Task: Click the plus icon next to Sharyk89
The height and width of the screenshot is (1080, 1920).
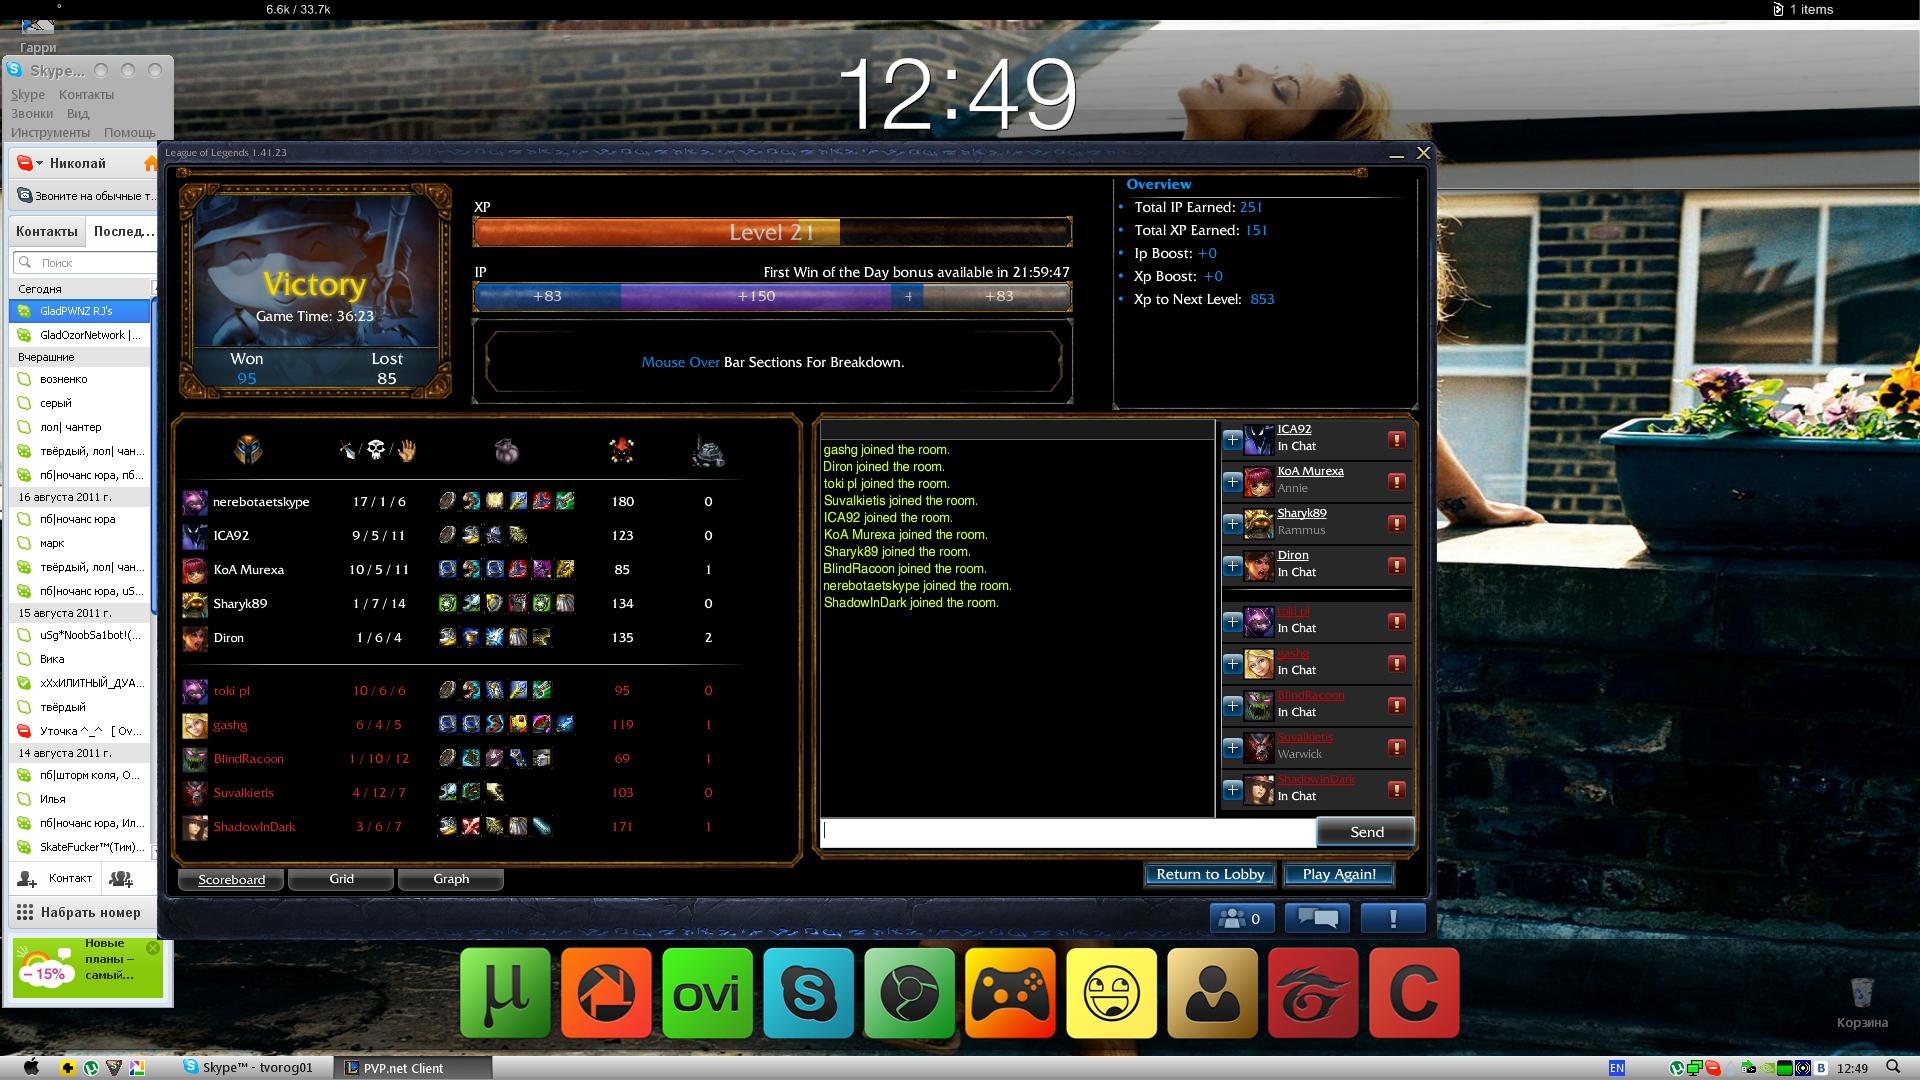Action: [1232, 523]
